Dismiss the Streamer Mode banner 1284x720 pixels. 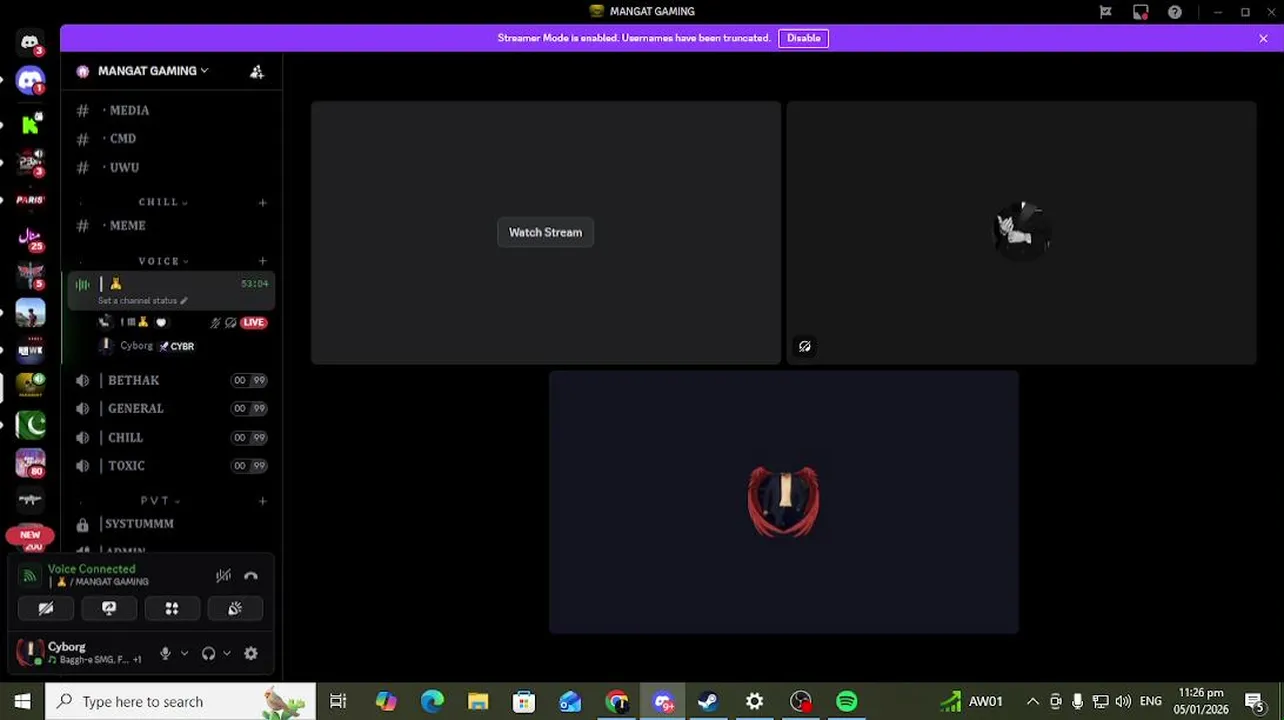click(x=1263, y=38)
